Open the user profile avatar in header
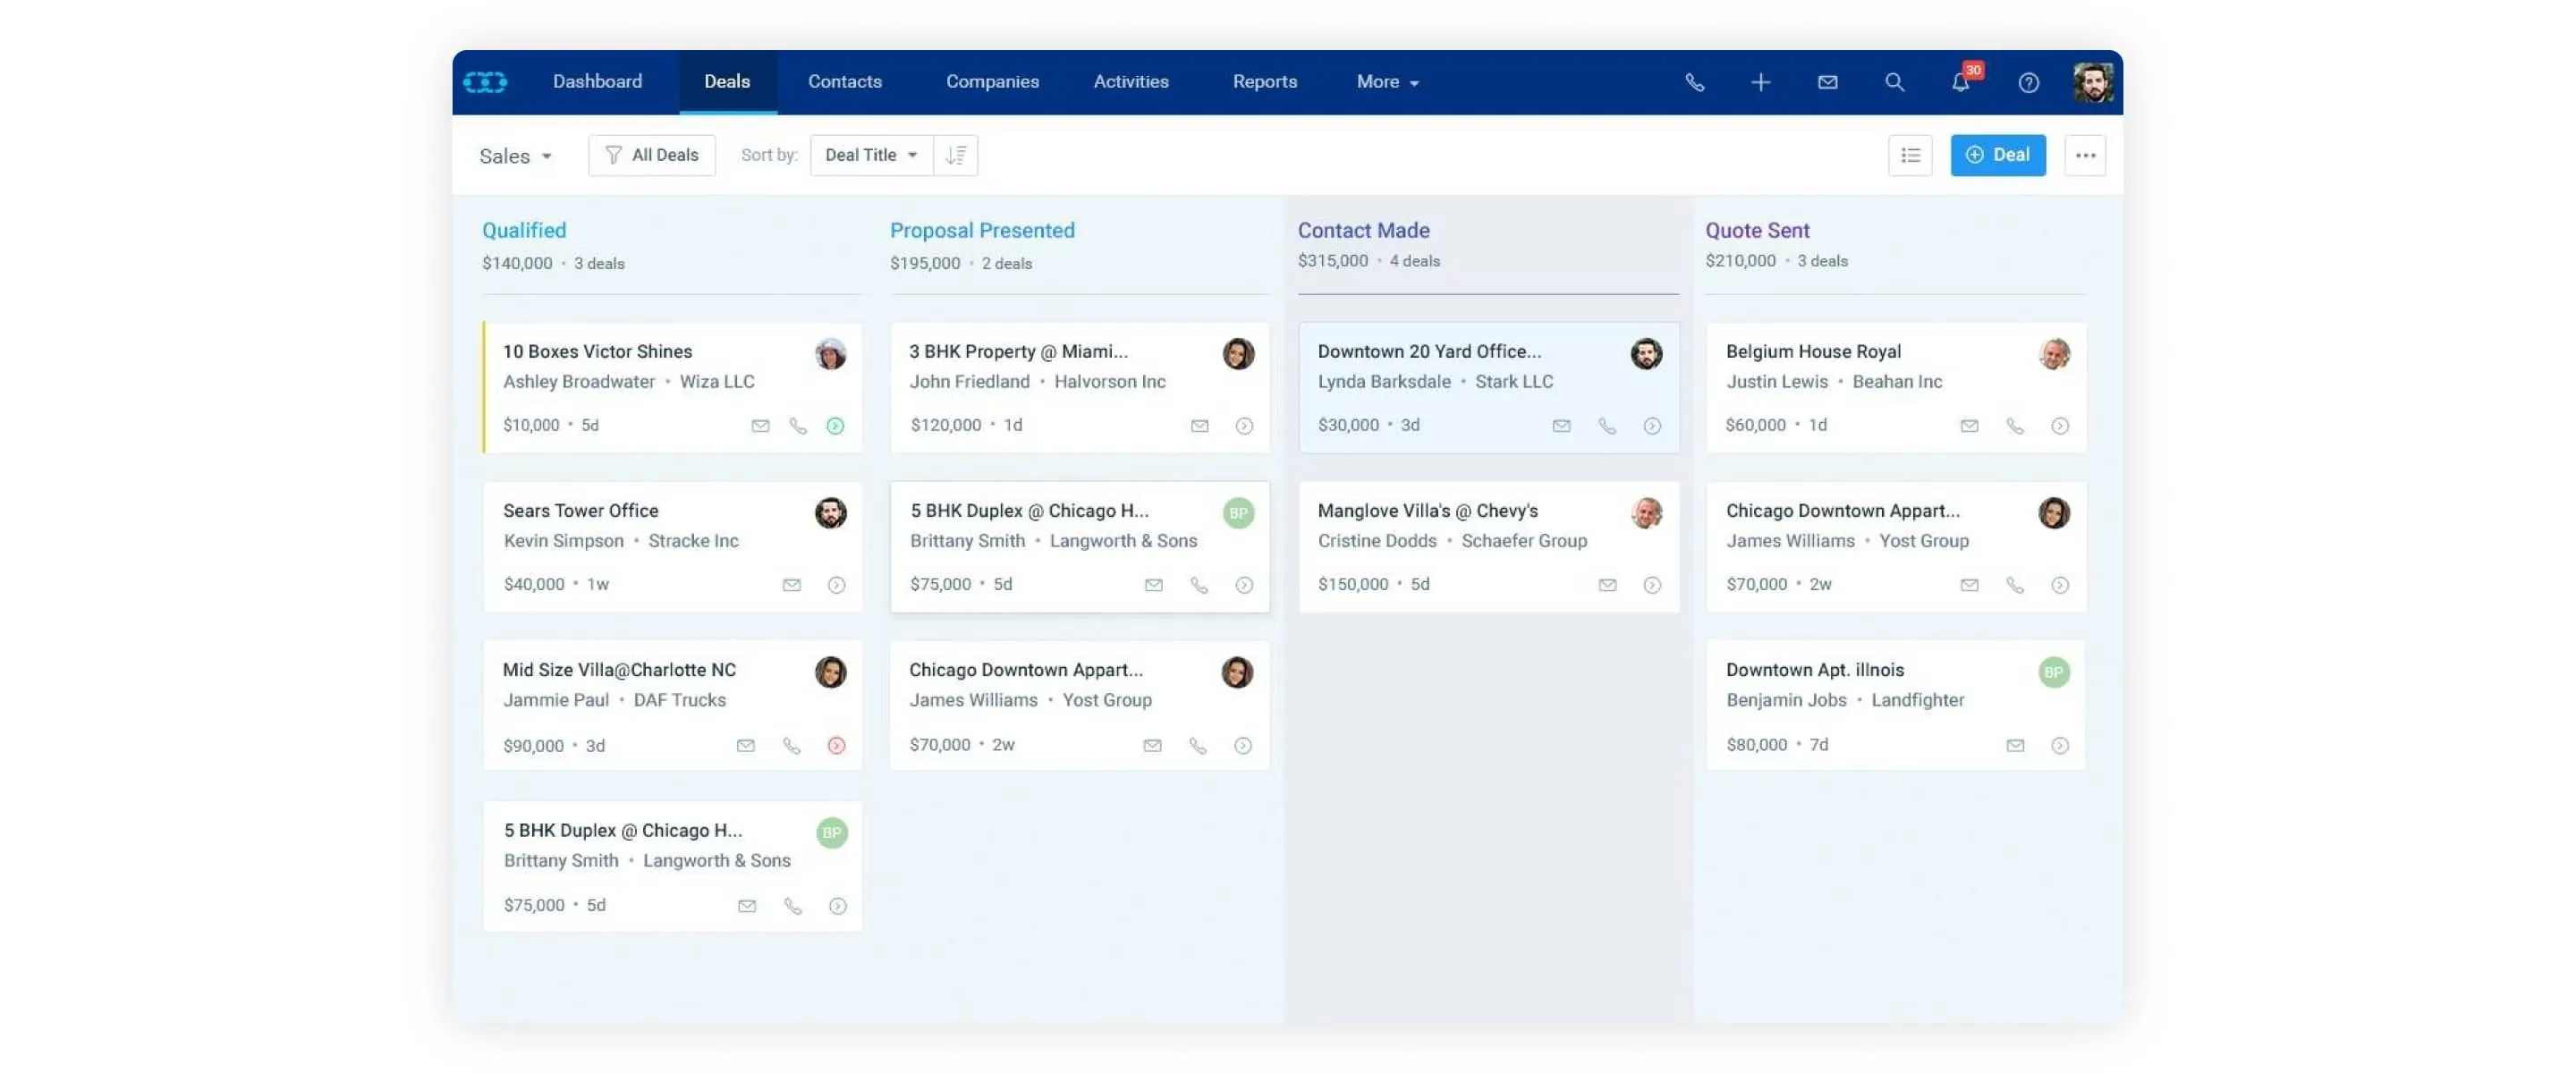 click(2092, 82)
